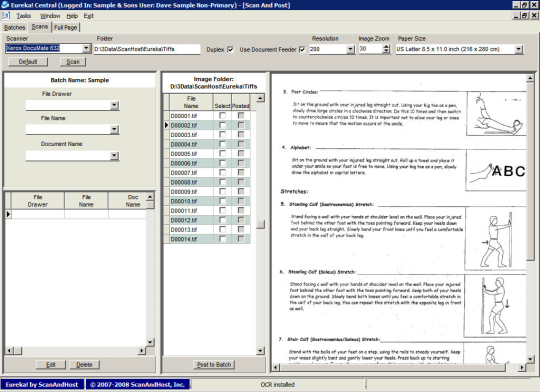540x392 pixels.
Task: Click the Edit button
Action: 51,364
